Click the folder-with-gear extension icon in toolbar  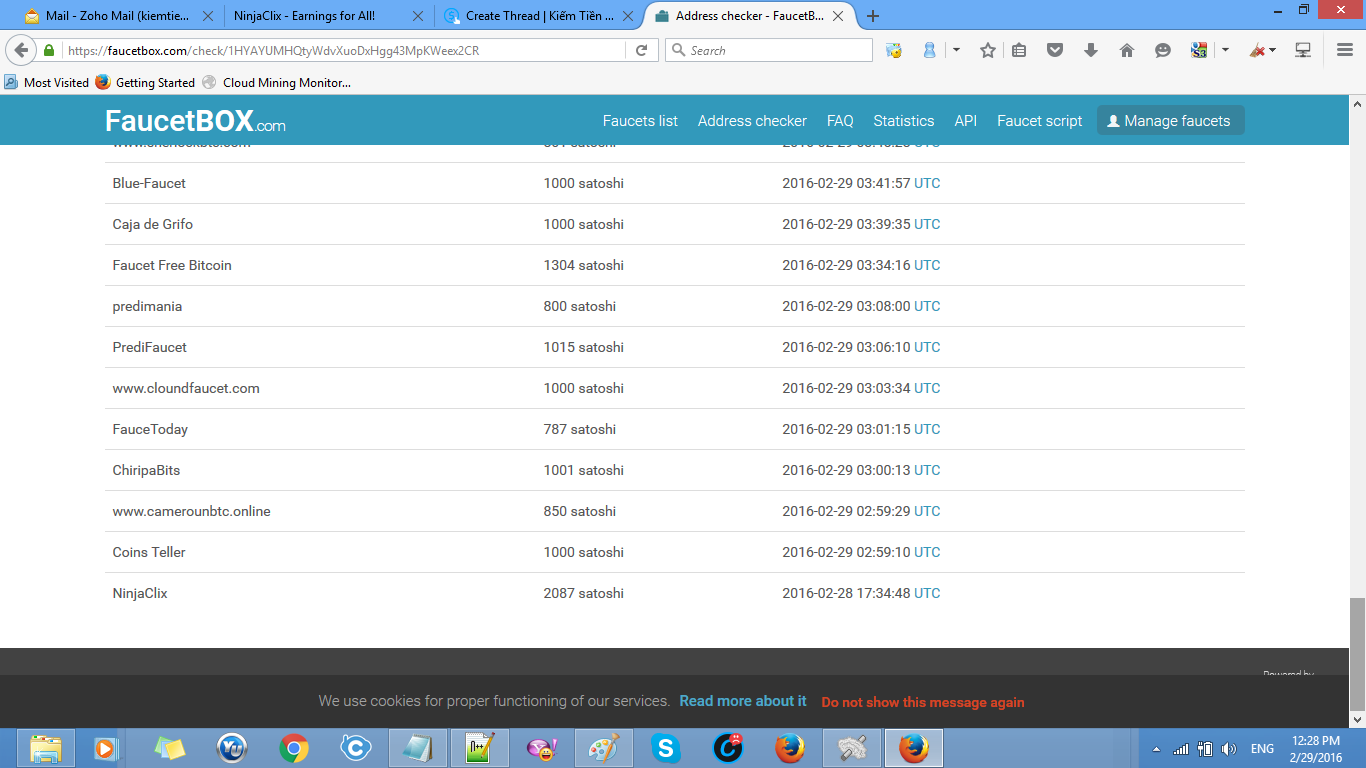[x=894, y=50]
